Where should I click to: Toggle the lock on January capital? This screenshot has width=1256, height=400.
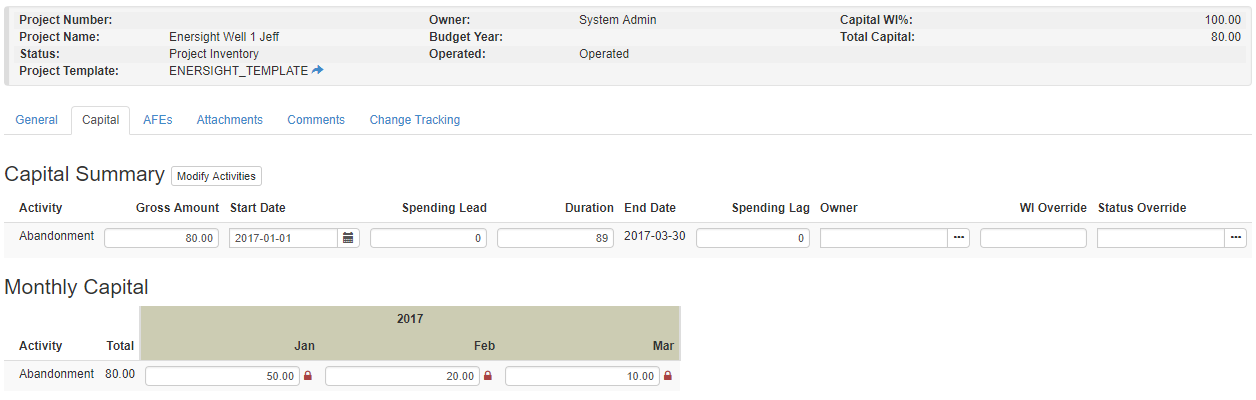tap(308, 377)
